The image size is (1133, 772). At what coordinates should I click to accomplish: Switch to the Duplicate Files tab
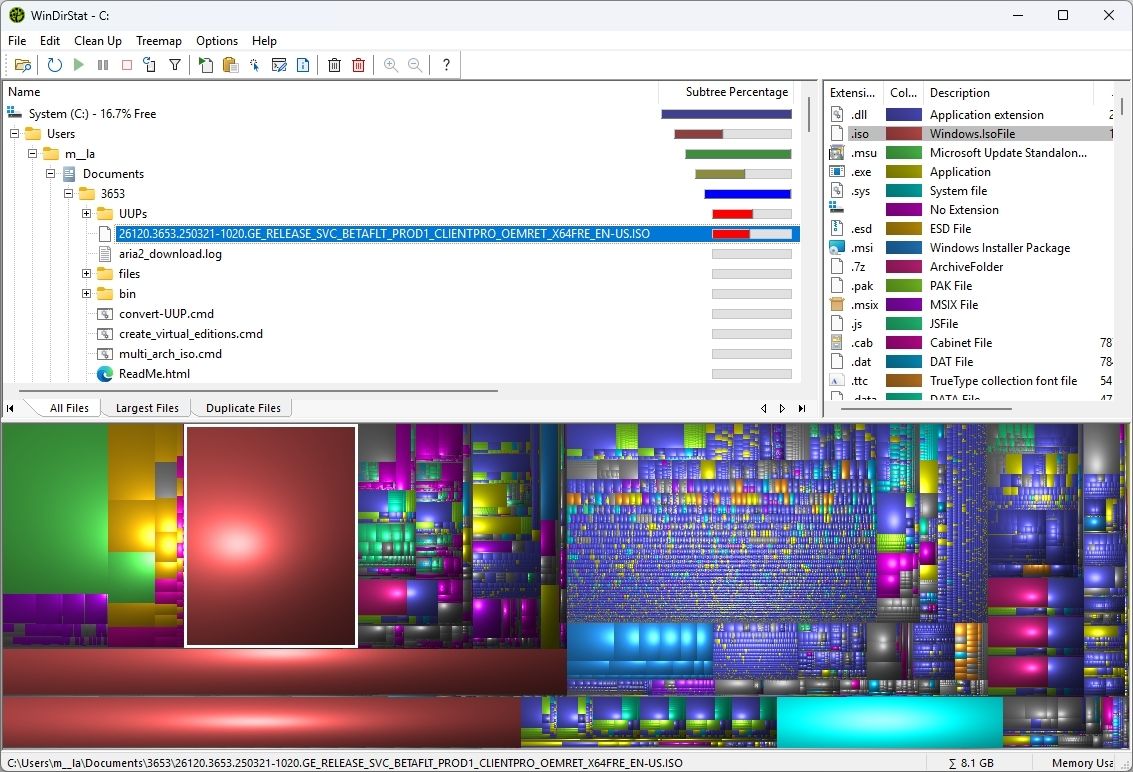243,408
